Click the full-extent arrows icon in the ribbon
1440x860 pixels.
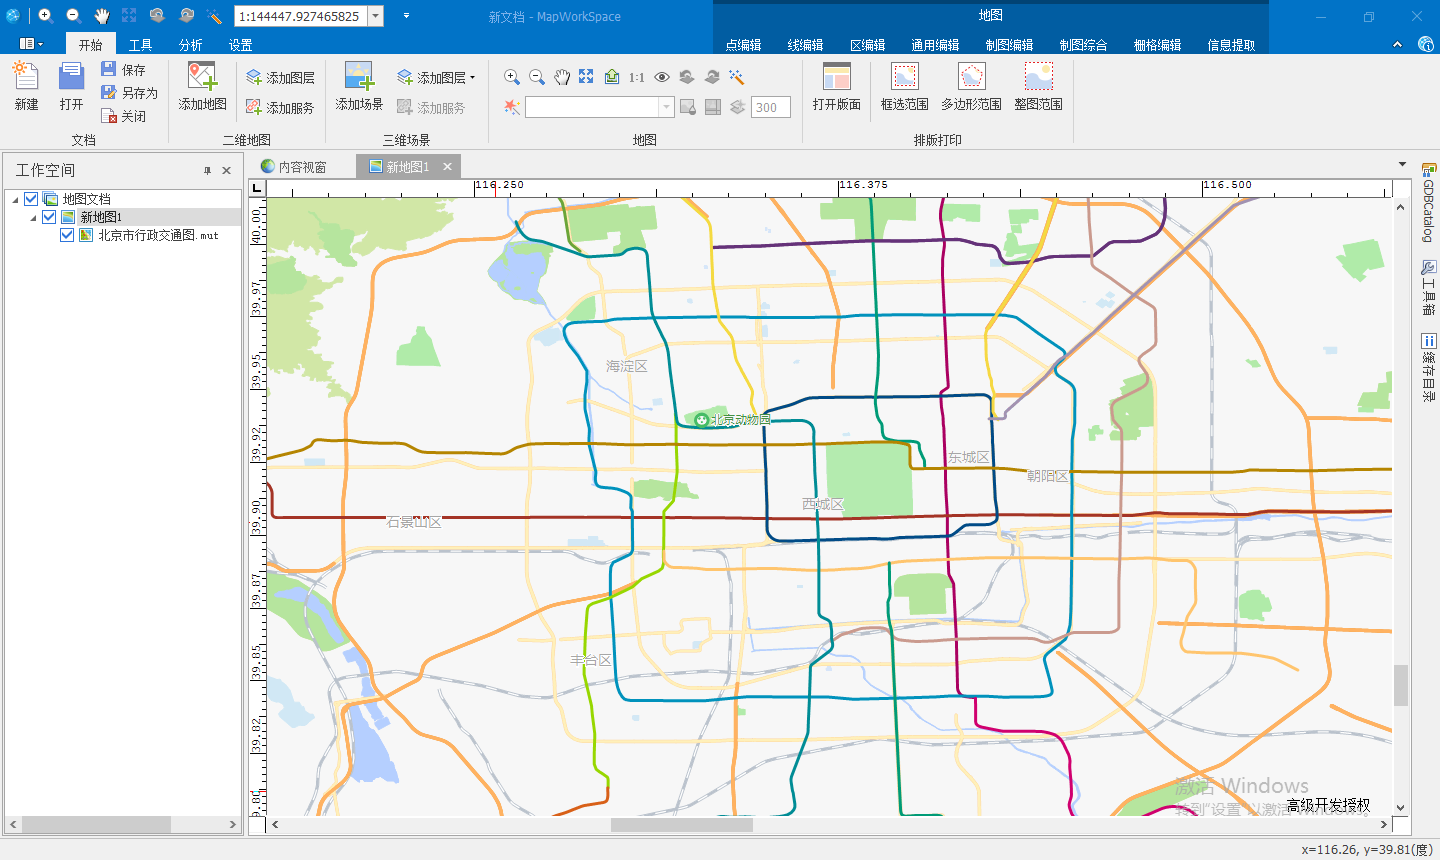click(586, 77)
